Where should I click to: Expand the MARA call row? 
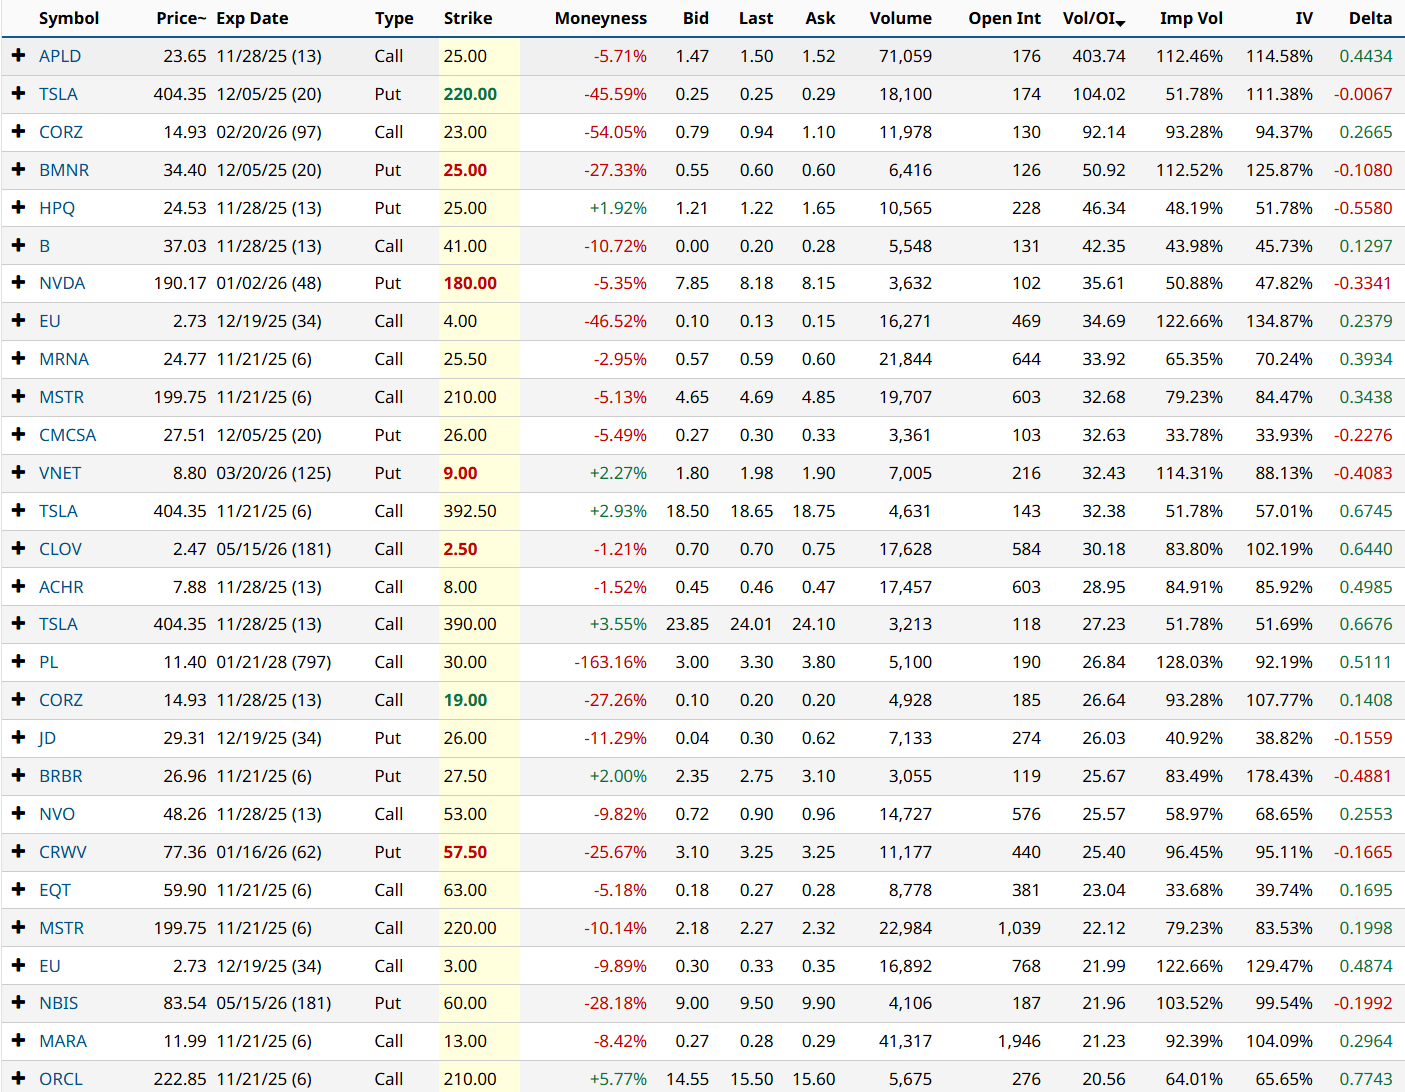point(18,1041)
